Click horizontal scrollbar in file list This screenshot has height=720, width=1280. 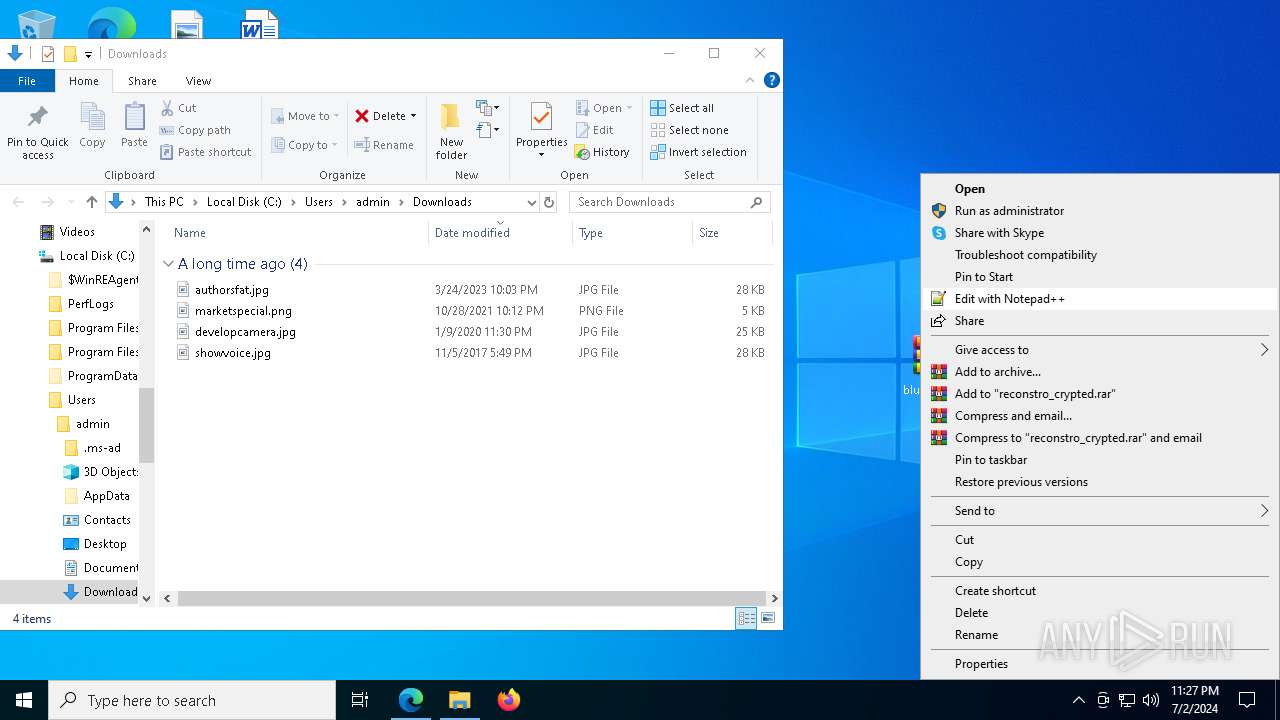472,598
